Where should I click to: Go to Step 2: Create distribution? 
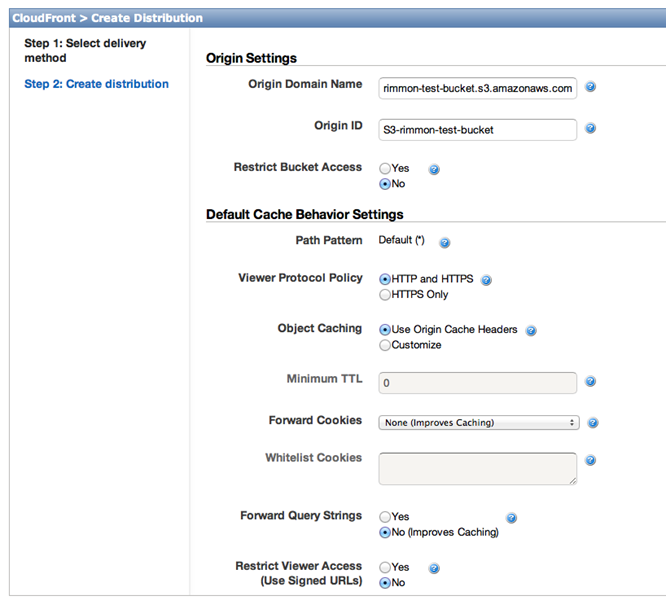pos(96,84)
